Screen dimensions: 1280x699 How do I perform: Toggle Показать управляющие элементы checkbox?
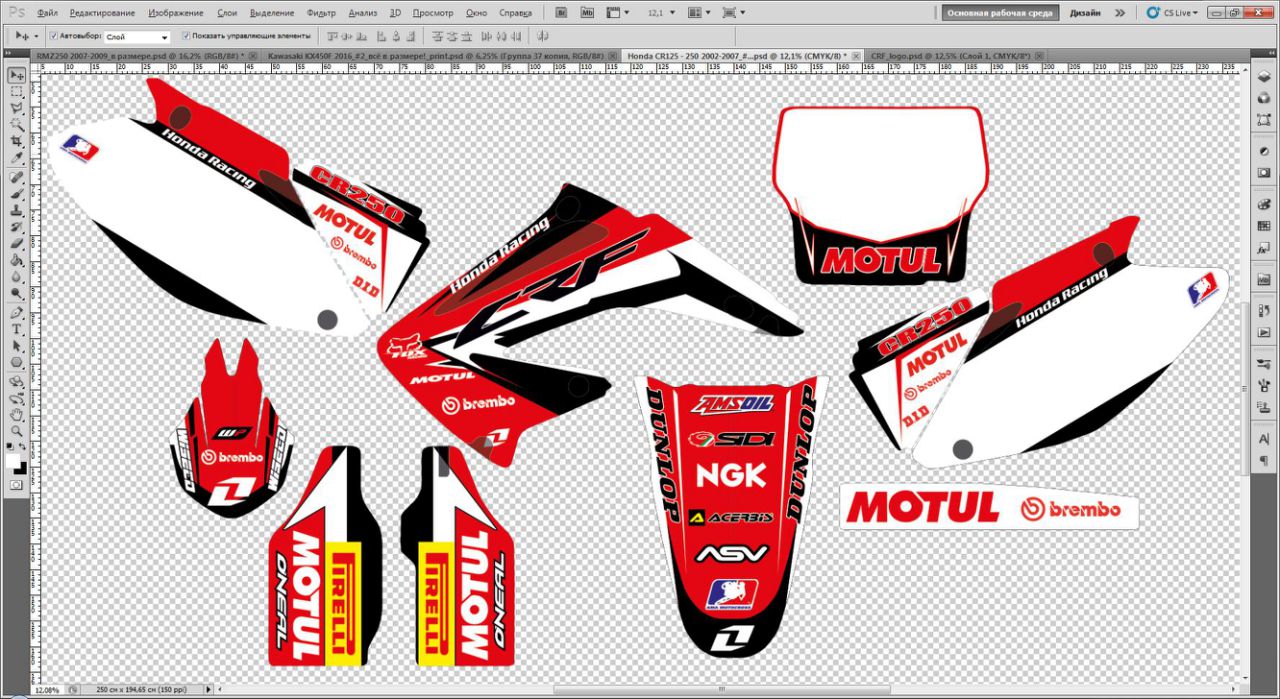pos(186,35)
